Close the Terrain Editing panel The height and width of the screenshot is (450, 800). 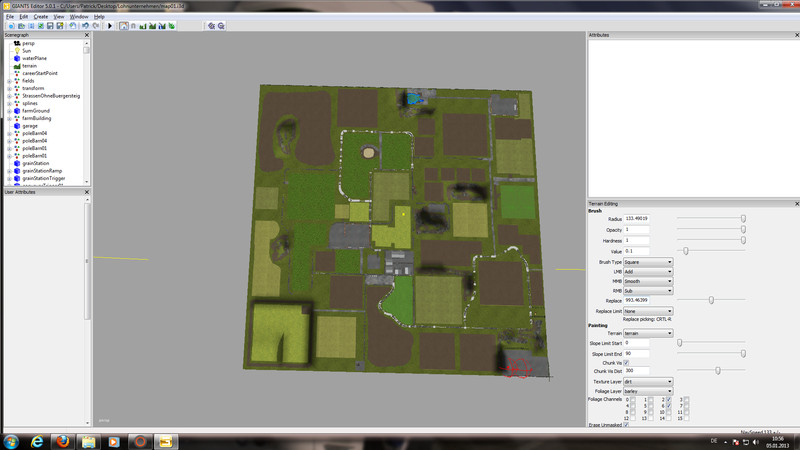(x=797, y=204)
